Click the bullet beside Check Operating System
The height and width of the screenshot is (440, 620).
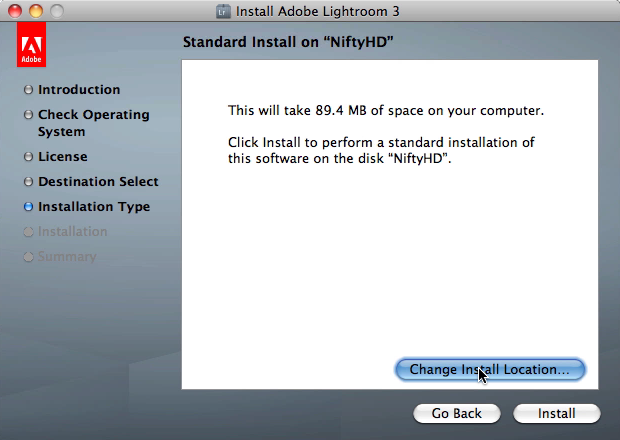pyautogui.click(x=28, y=115)
